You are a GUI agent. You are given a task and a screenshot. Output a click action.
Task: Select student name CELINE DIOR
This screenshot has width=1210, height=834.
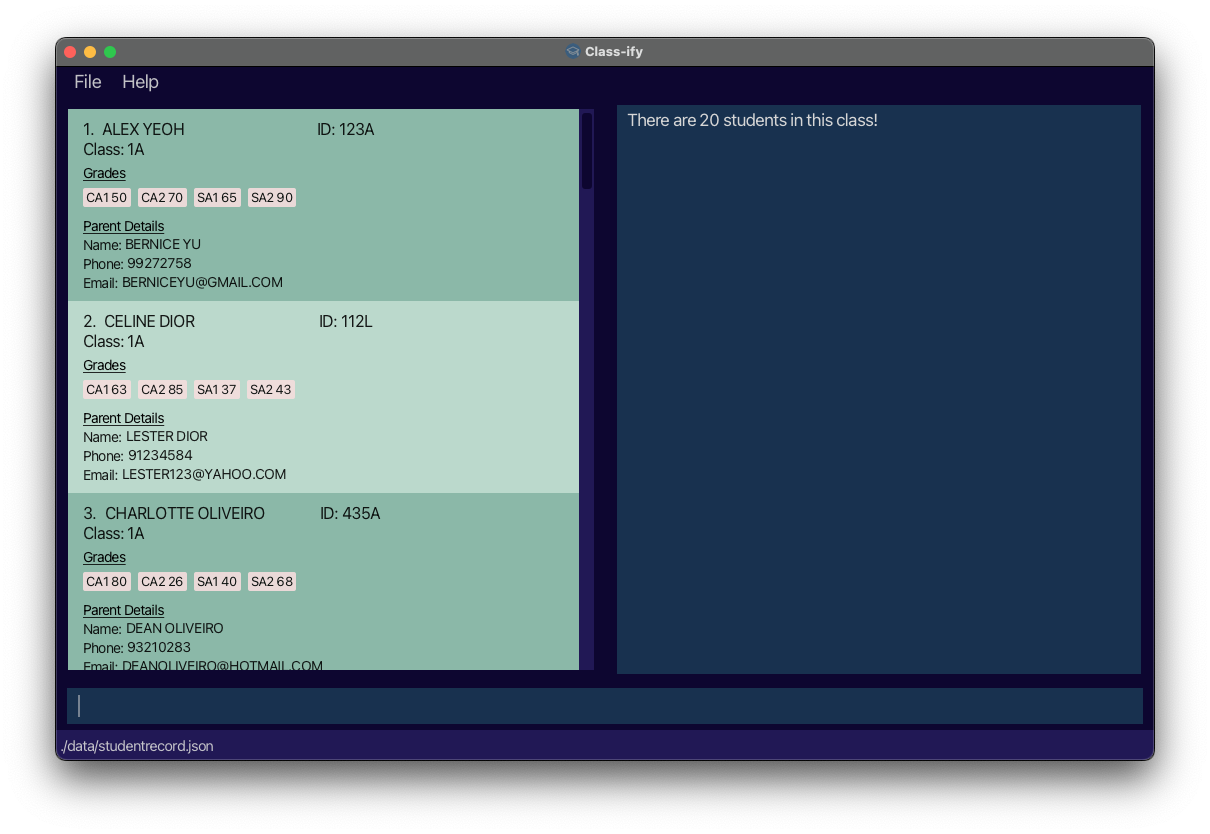149,322
